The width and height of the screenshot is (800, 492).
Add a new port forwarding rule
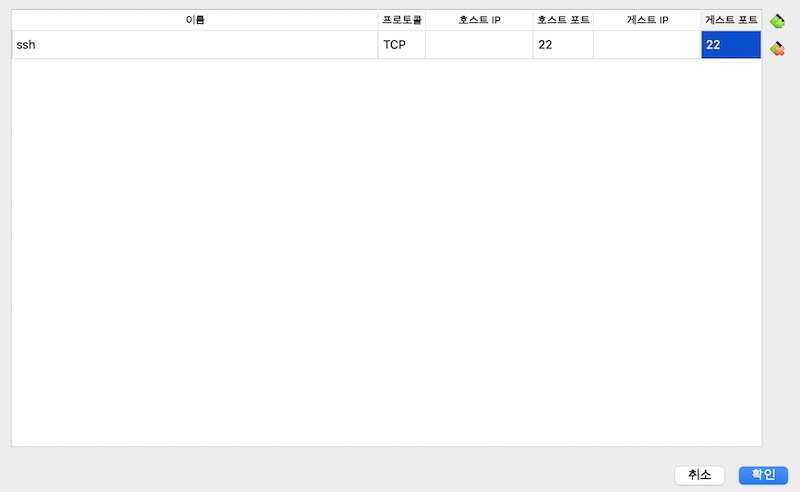point(777,21)
